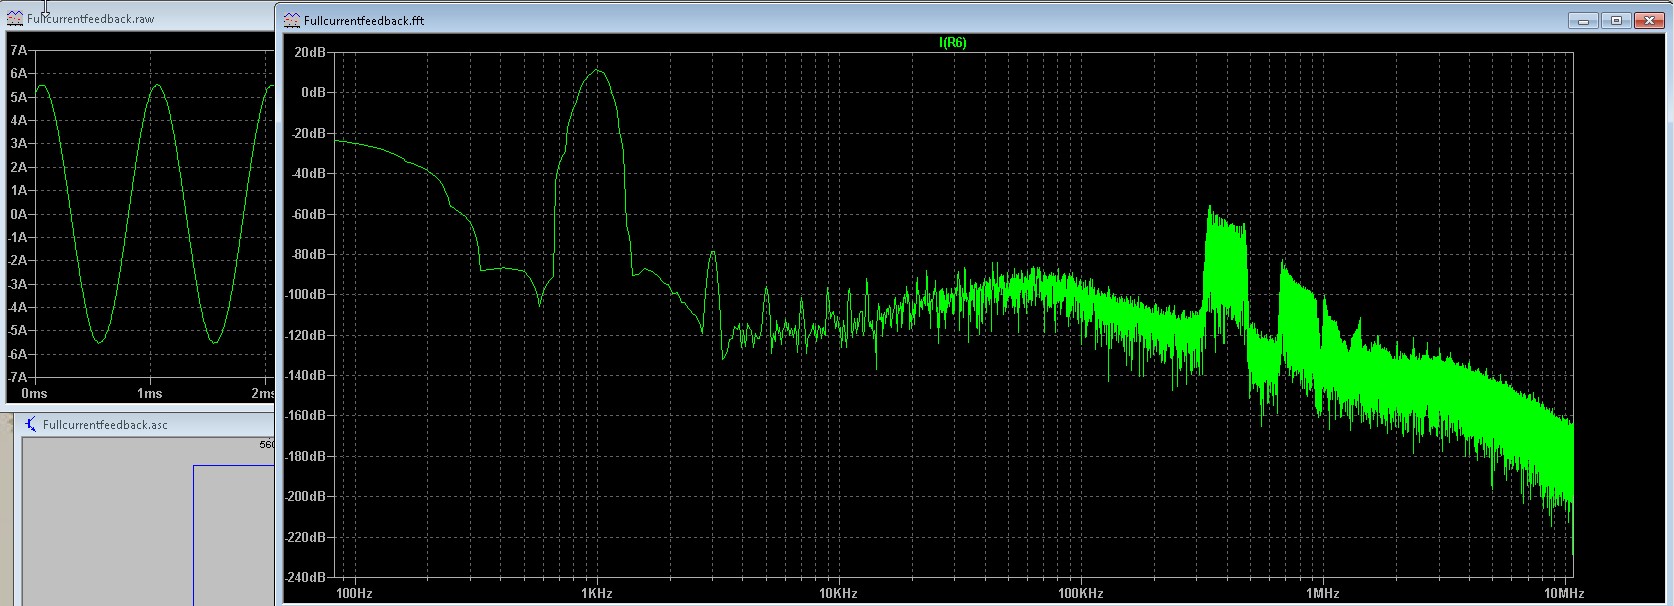Activate the Fullcurrentfeedback.raw window title
1674x606 pixels.
tap(91, 19)
